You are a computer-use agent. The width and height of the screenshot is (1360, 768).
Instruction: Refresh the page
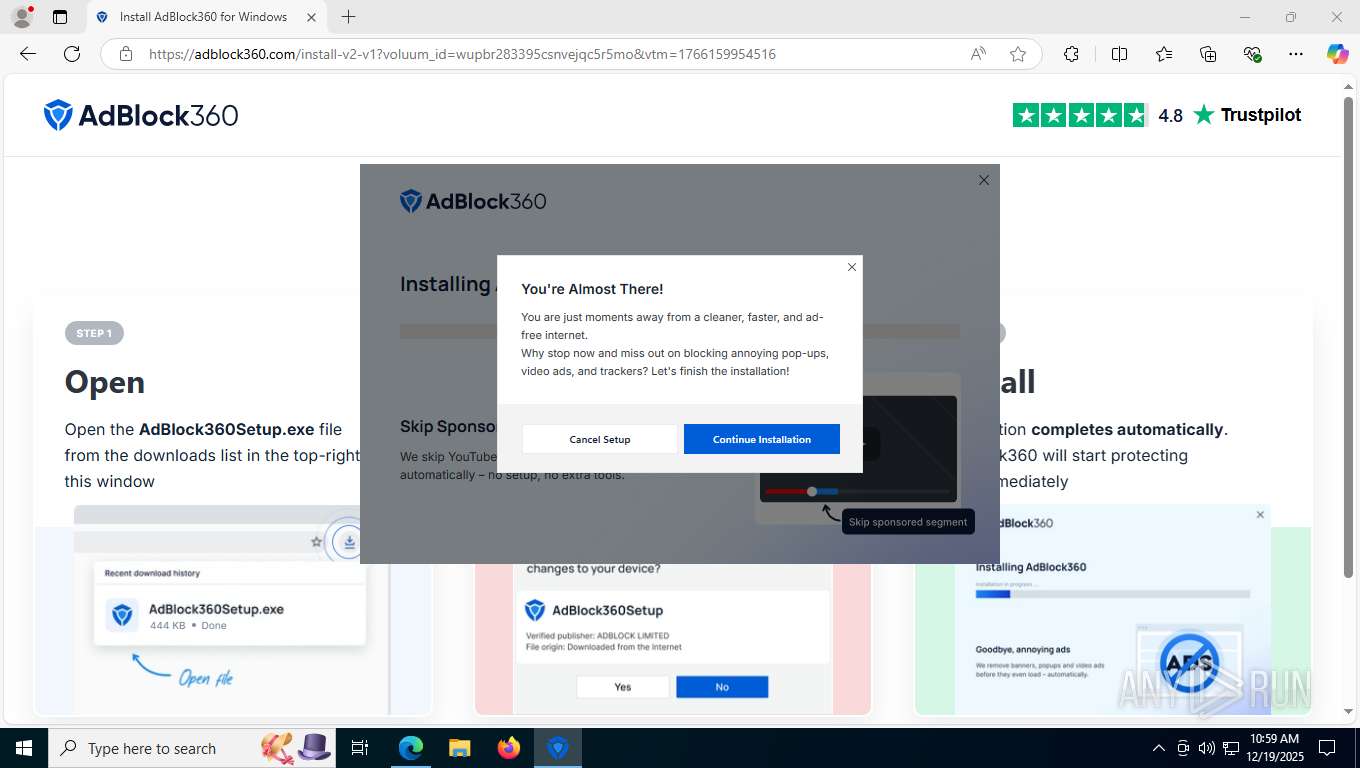[72, 54]
